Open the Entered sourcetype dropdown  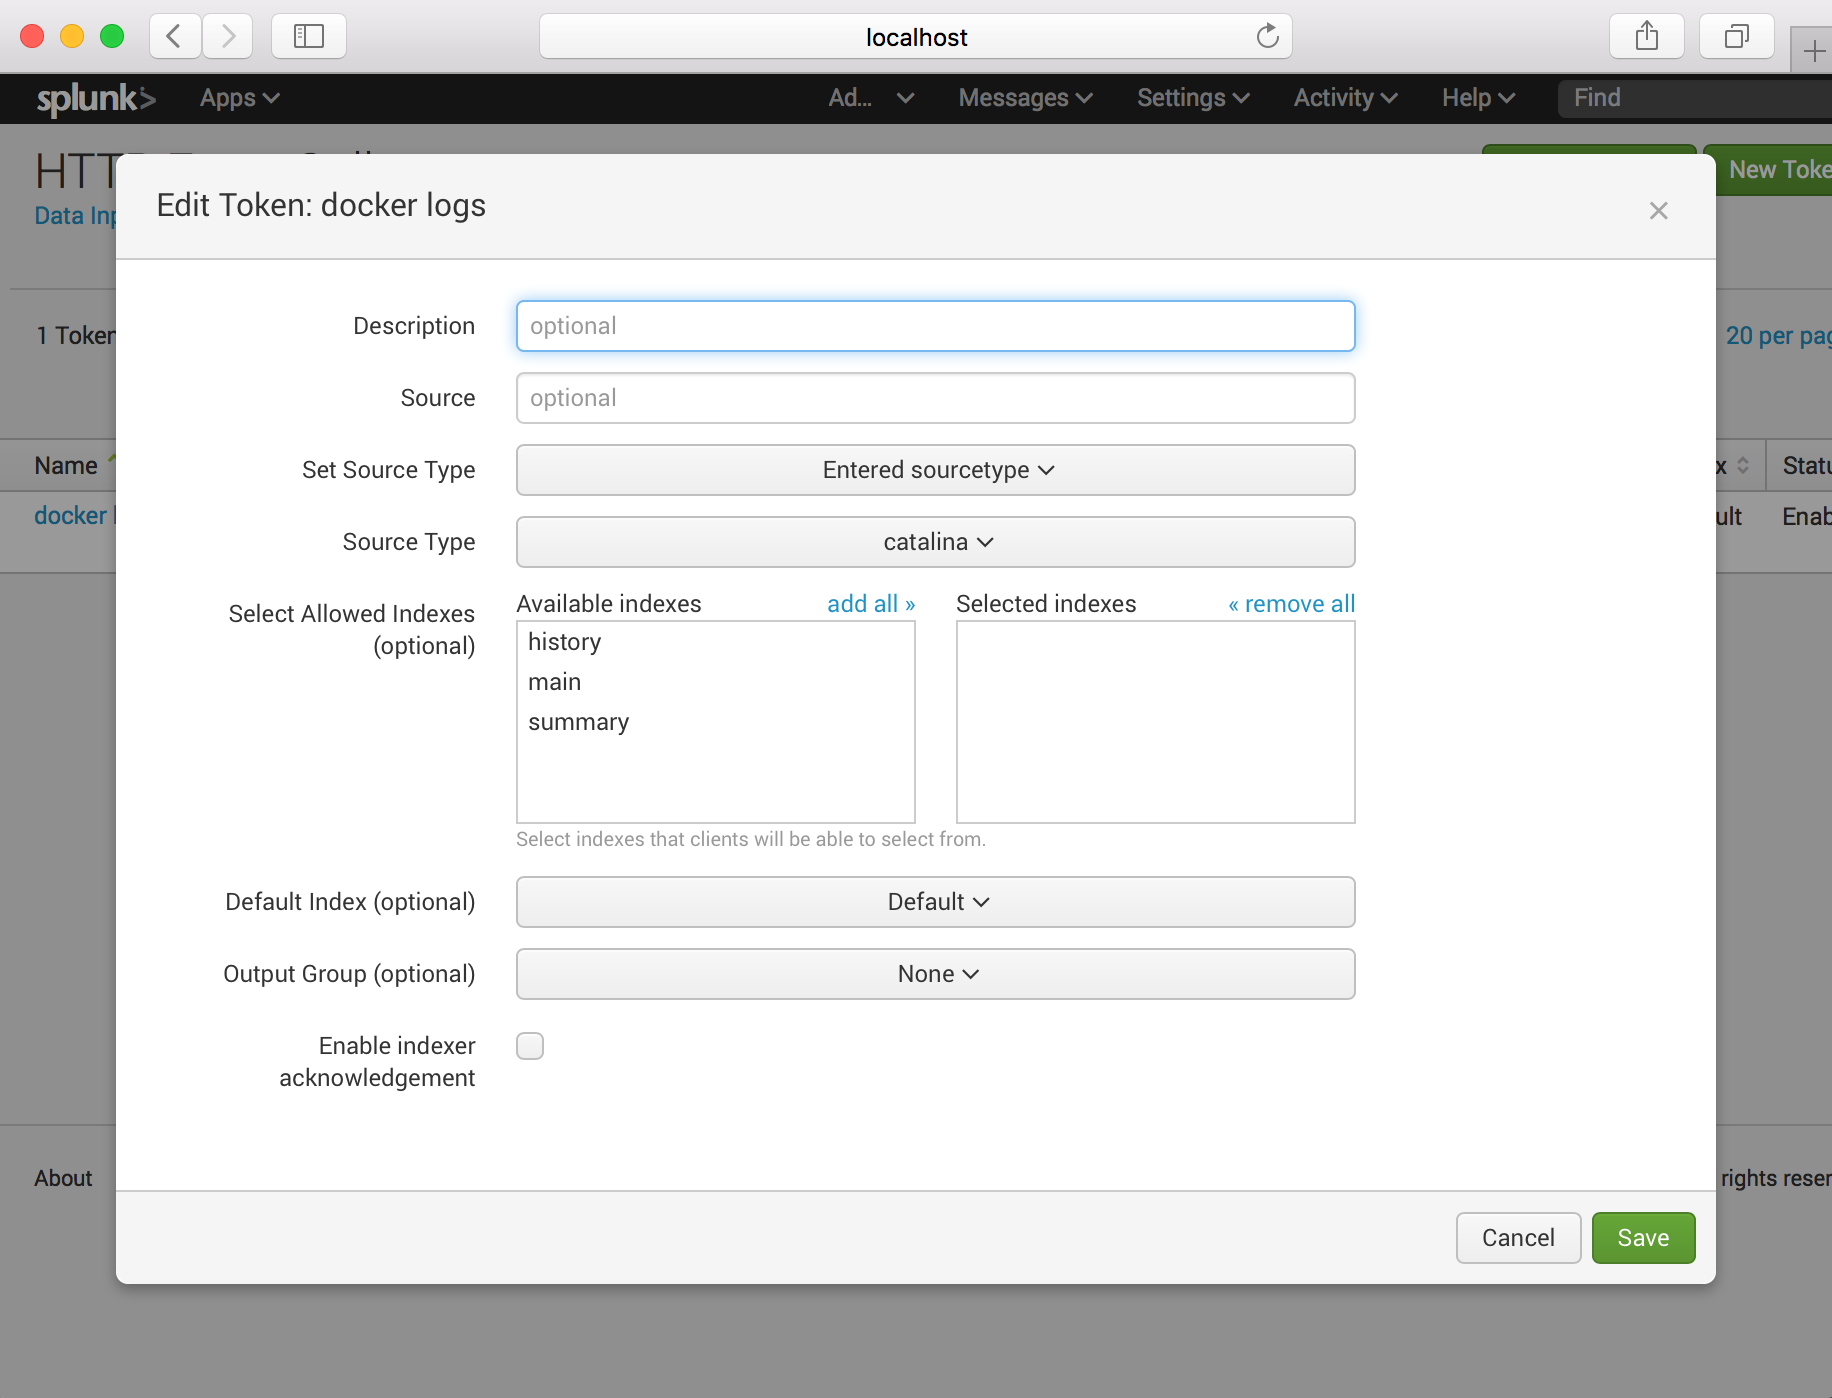tap(935, 470)
